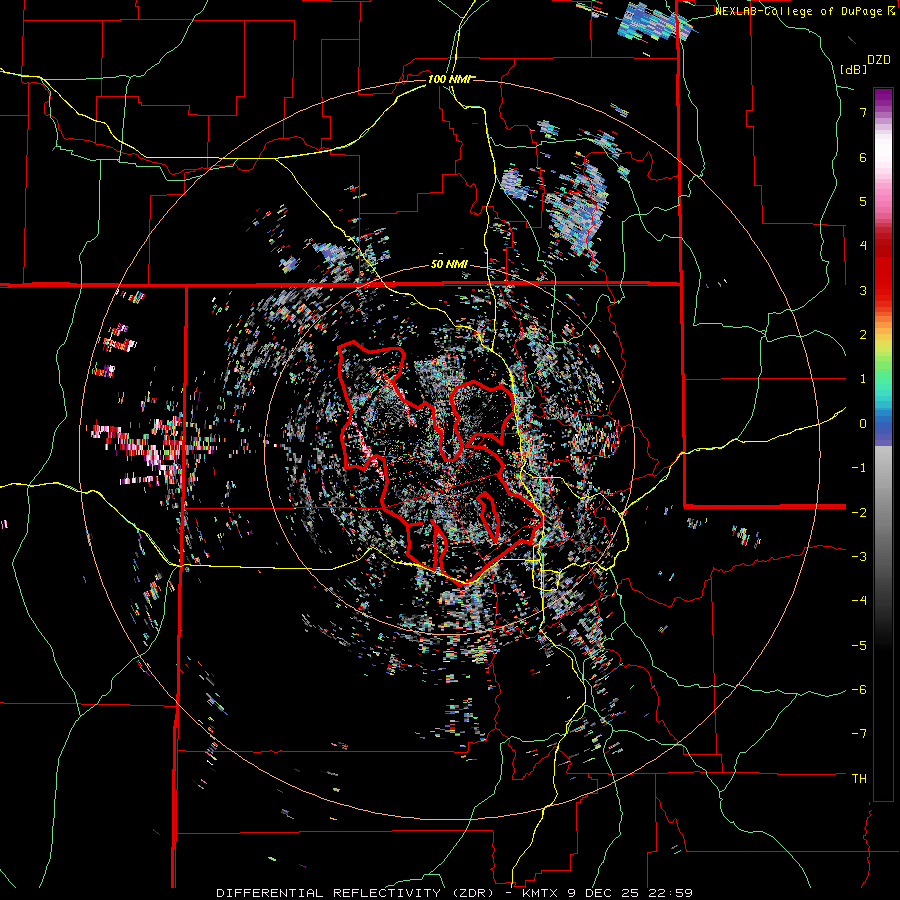Viewport: 900px width, 900px height.
Task: Click the 7 value on the scale
Action: (863, 112)
